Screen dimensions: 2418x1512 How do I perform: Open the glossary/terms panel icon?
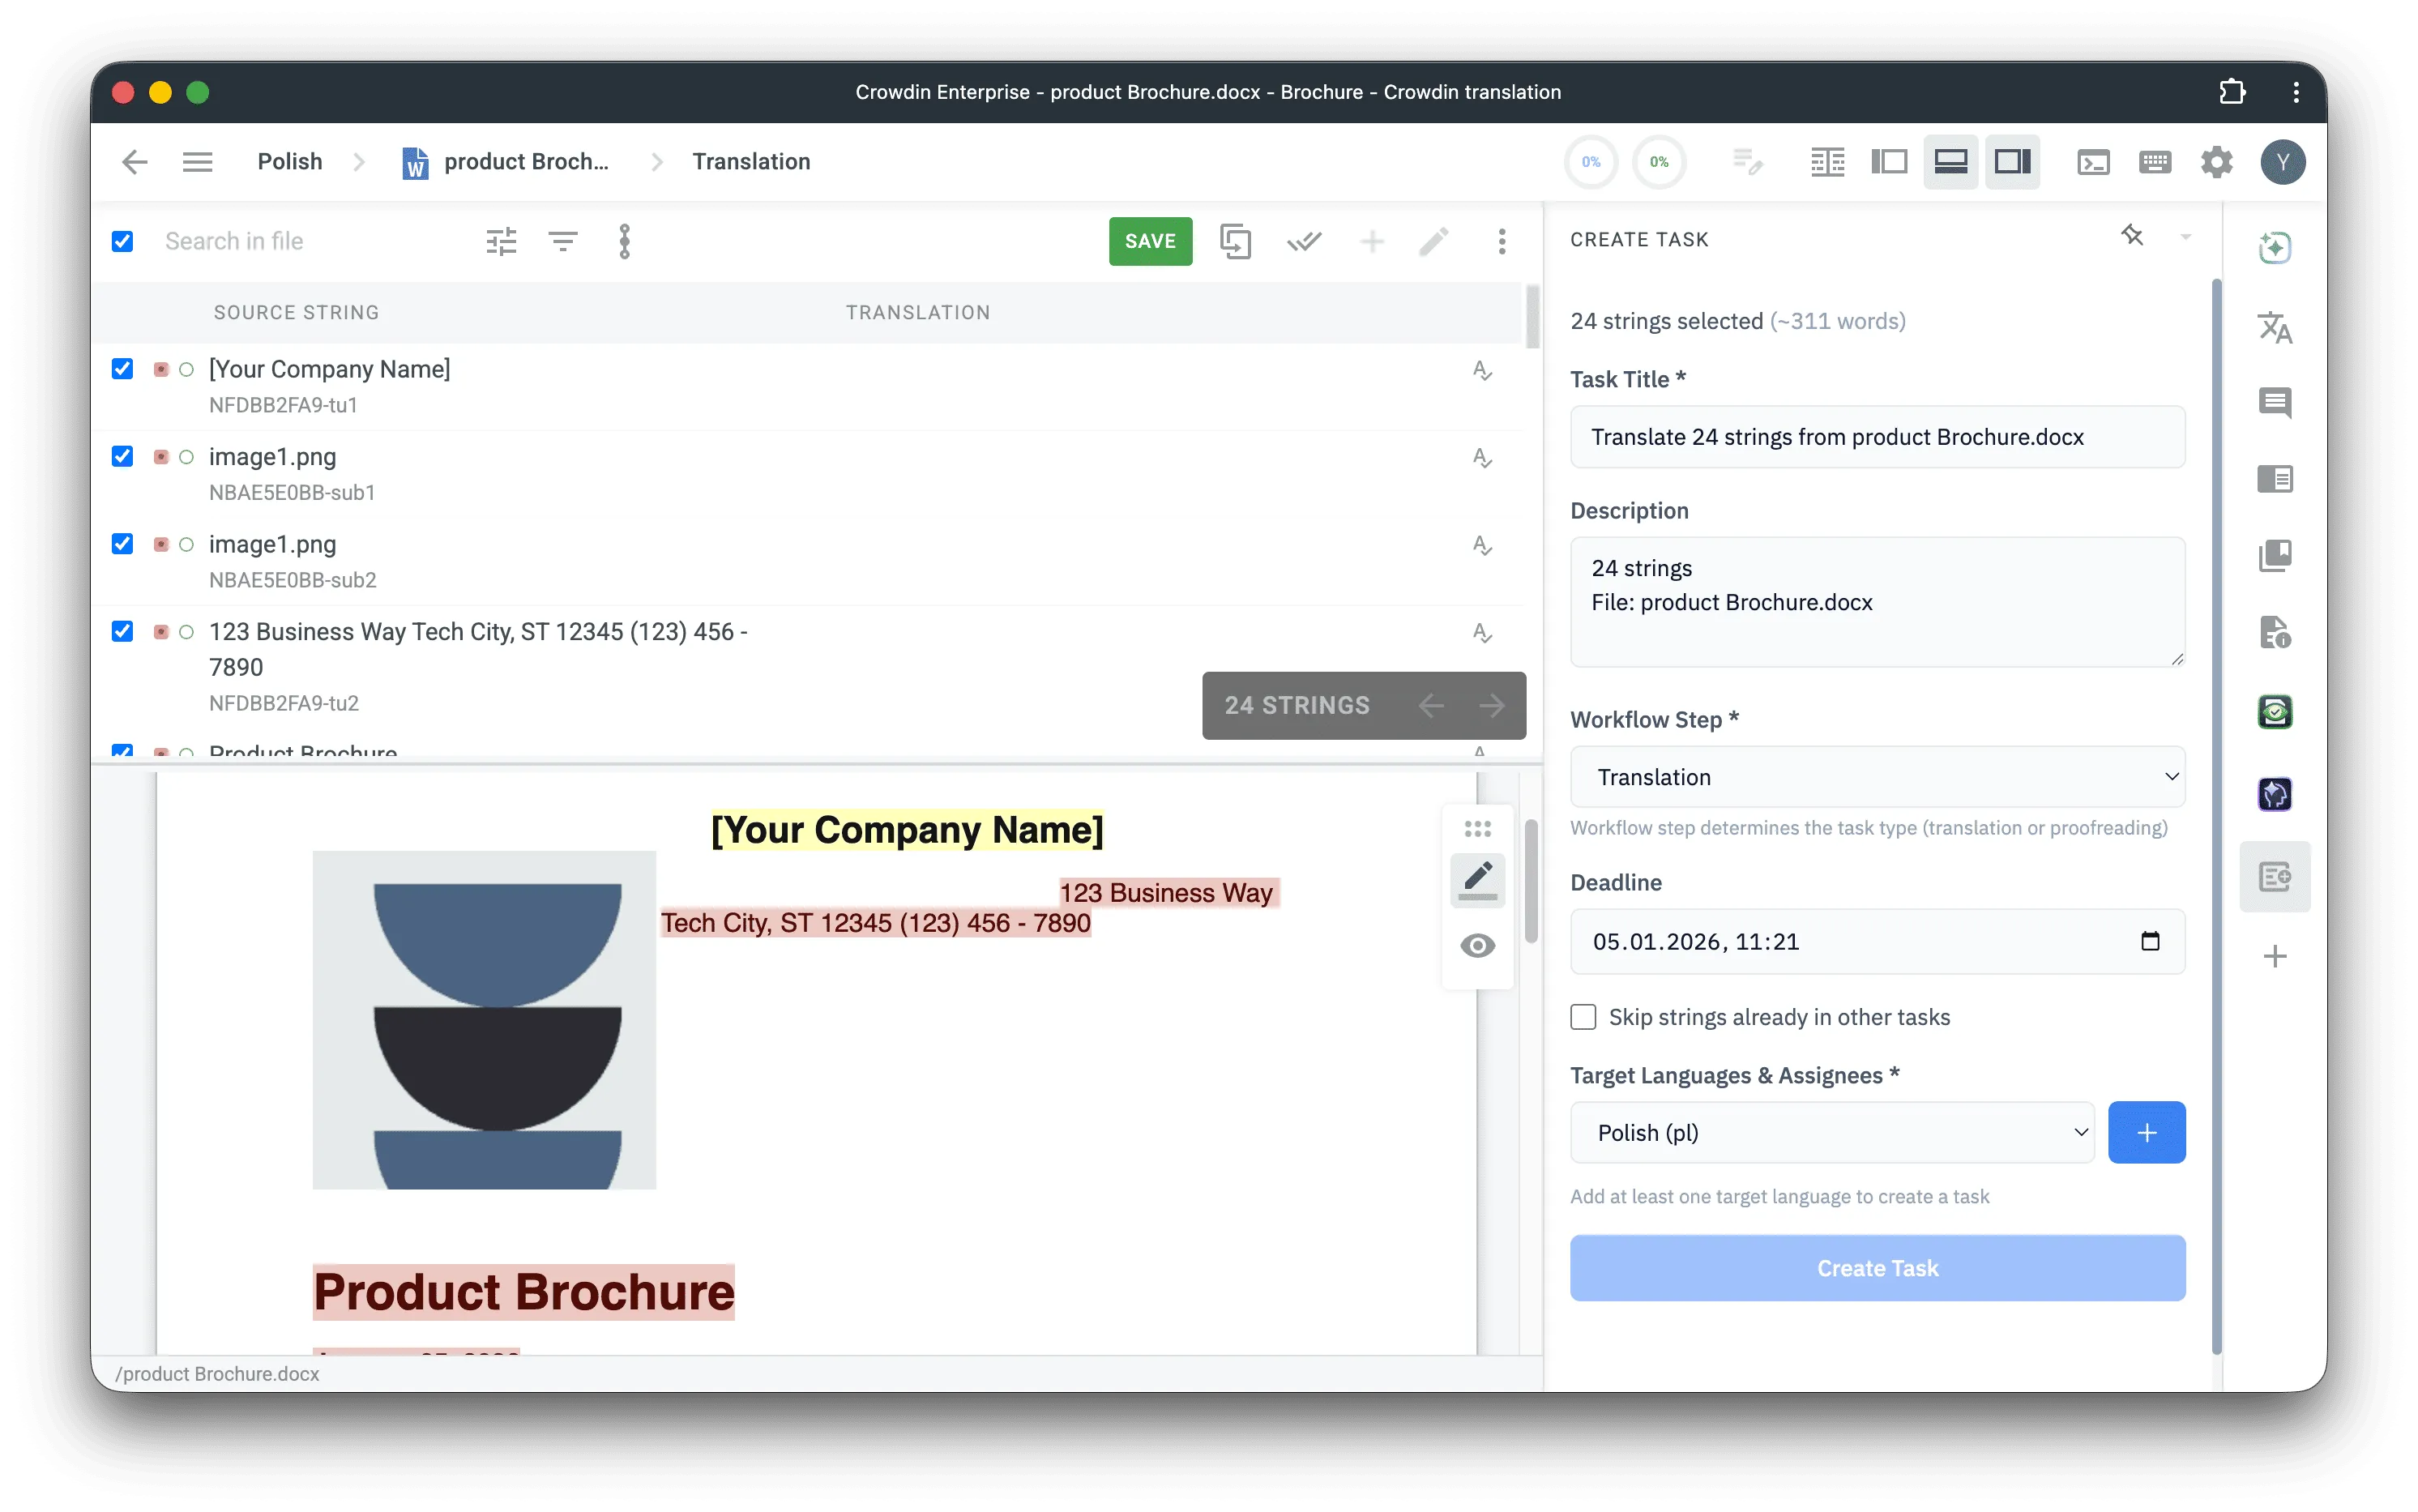[2276, 556]
